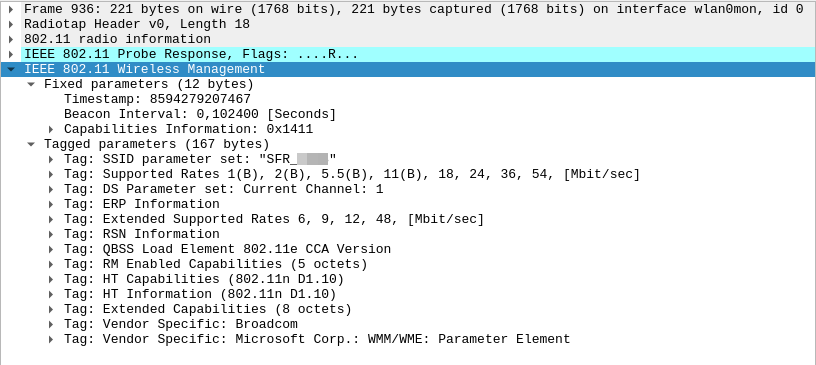Screen dimensions: 816x365
Task: Select the Beacon Interval field
Action: coord(408,114)
